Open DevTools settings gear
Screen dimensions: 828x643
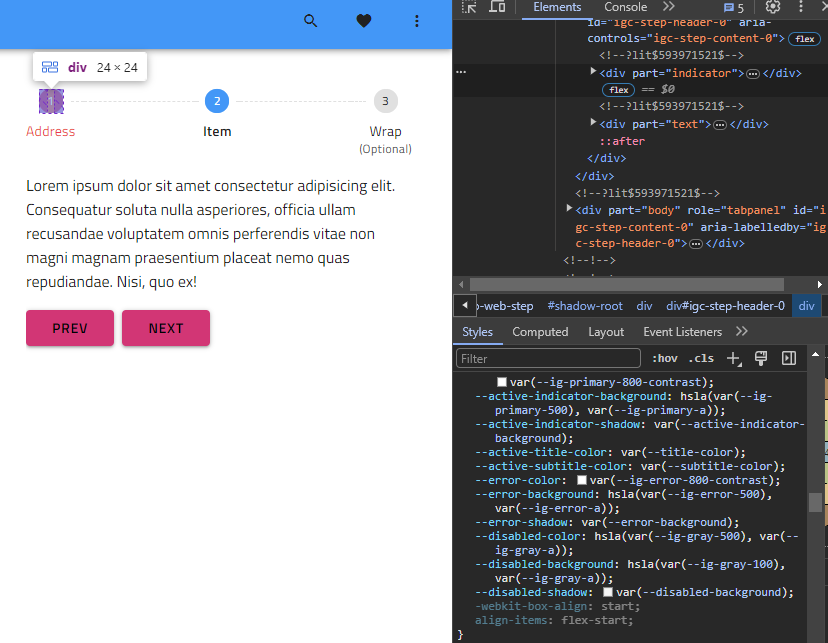coord(773,7)
